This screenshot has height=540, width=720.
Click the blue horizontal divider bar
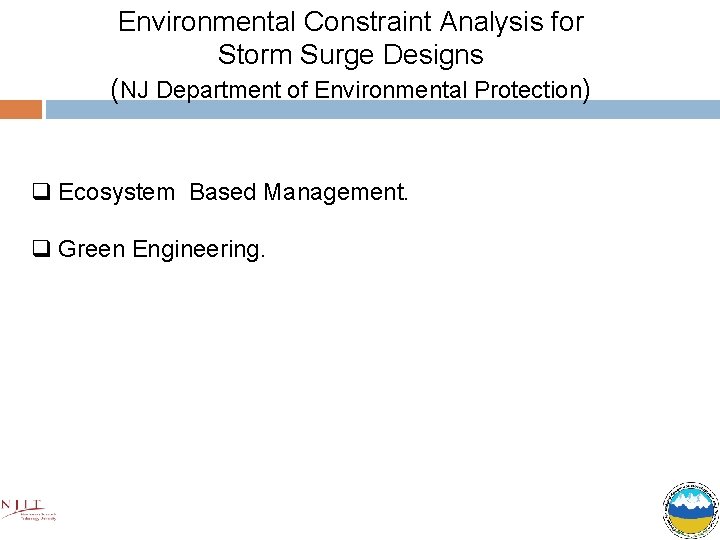[x=382, y=109]
